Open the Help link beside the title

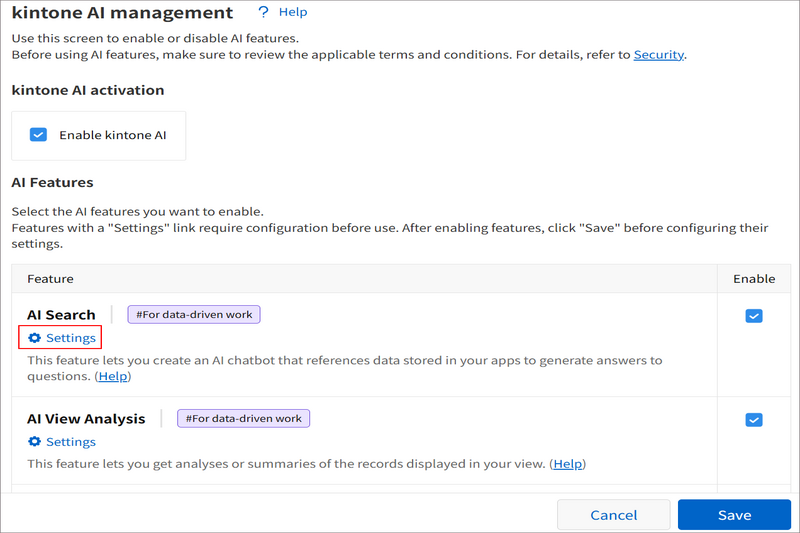(x=293, y=12)
